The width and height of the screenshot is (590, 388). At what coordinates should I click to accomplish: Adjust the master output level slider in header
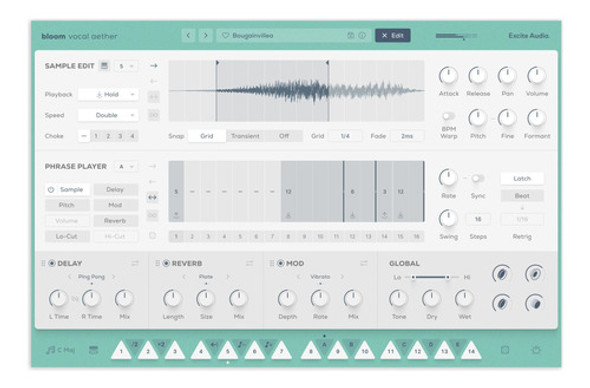456,36
